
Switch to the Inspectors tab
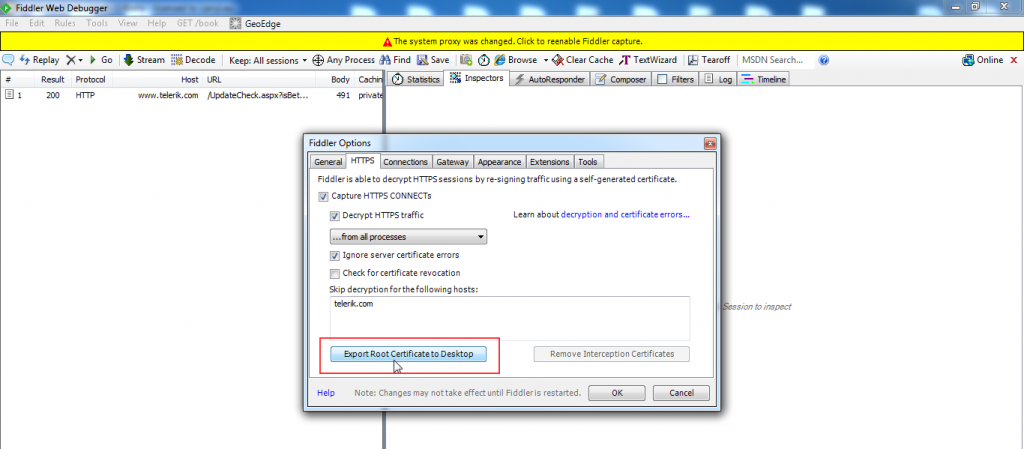476,78
